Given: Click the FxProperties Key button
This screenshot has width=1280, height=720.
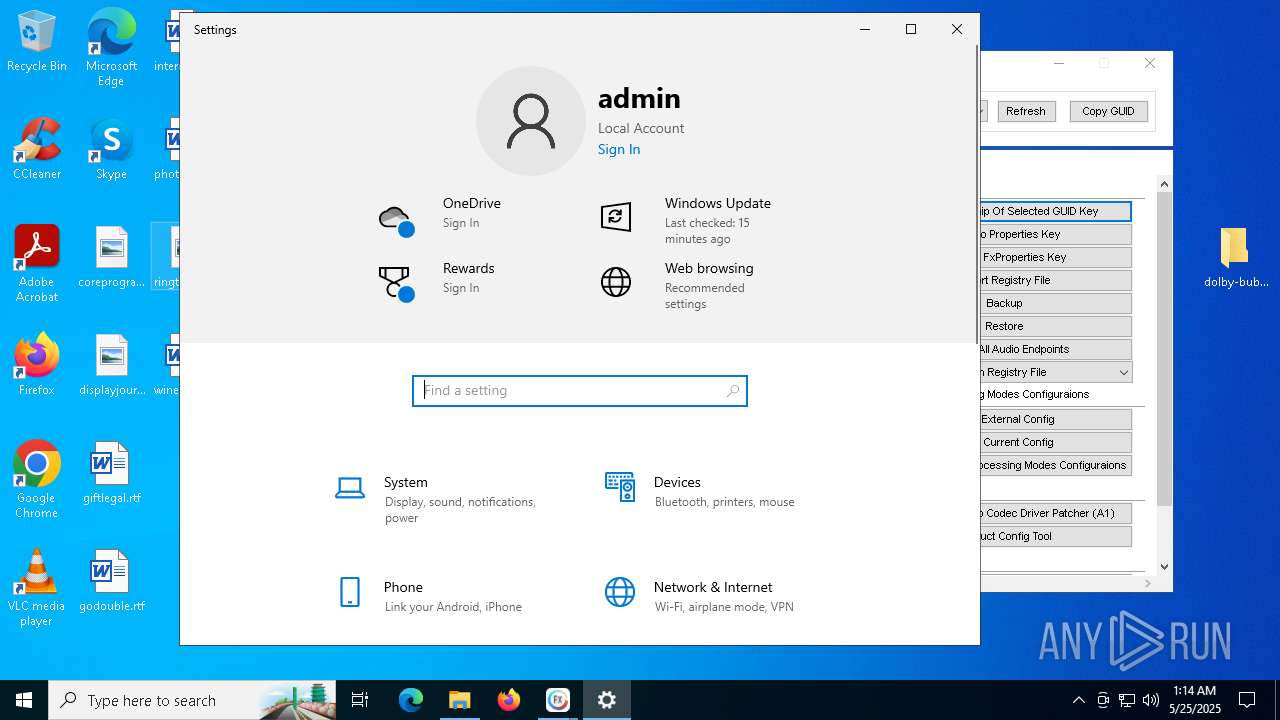Looking at the screenshot, I should 1055,257.
